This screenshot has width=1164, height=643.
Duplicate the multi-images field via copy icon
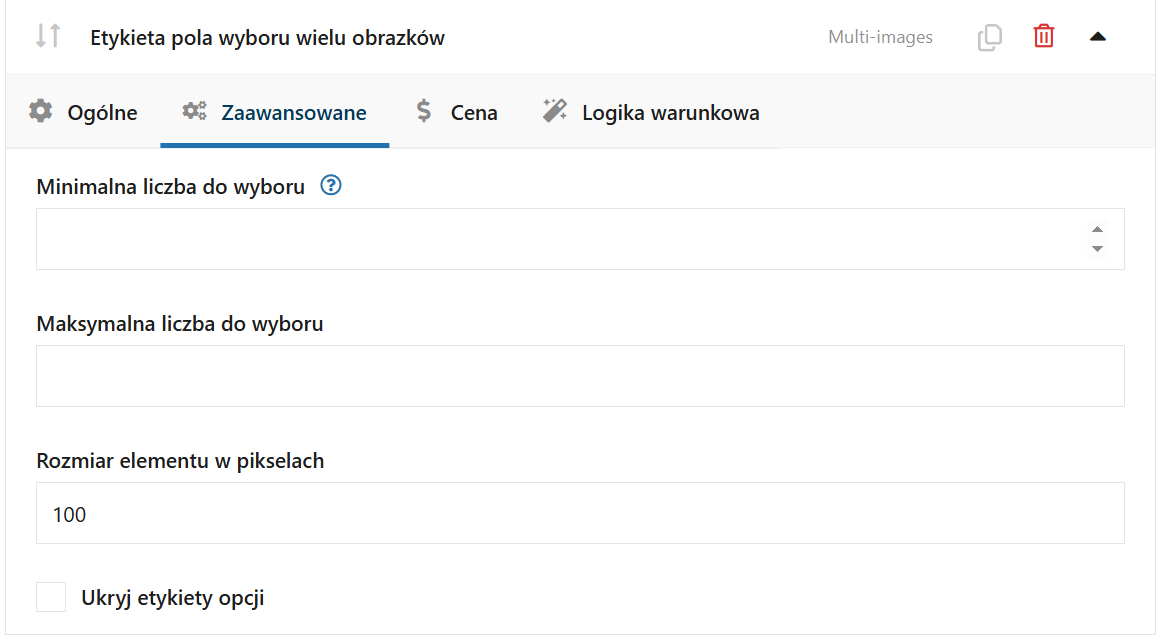tap(989, 38)
